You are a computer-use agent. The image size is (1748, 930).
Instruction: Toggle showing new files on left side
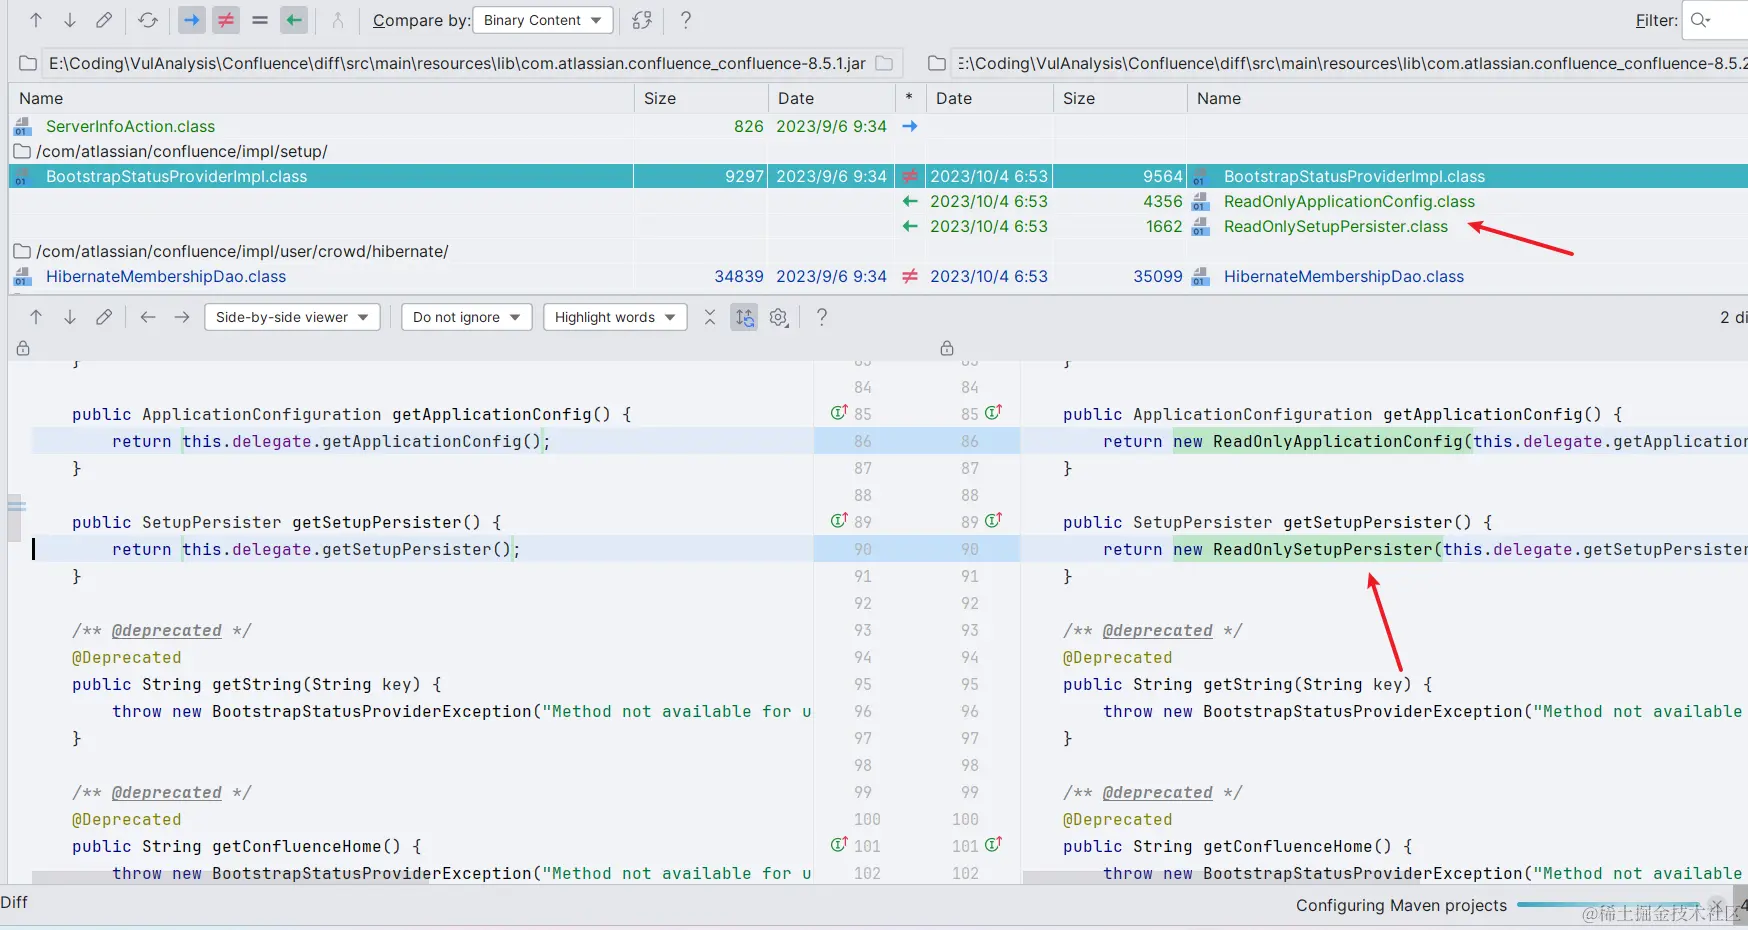point(192,20)
